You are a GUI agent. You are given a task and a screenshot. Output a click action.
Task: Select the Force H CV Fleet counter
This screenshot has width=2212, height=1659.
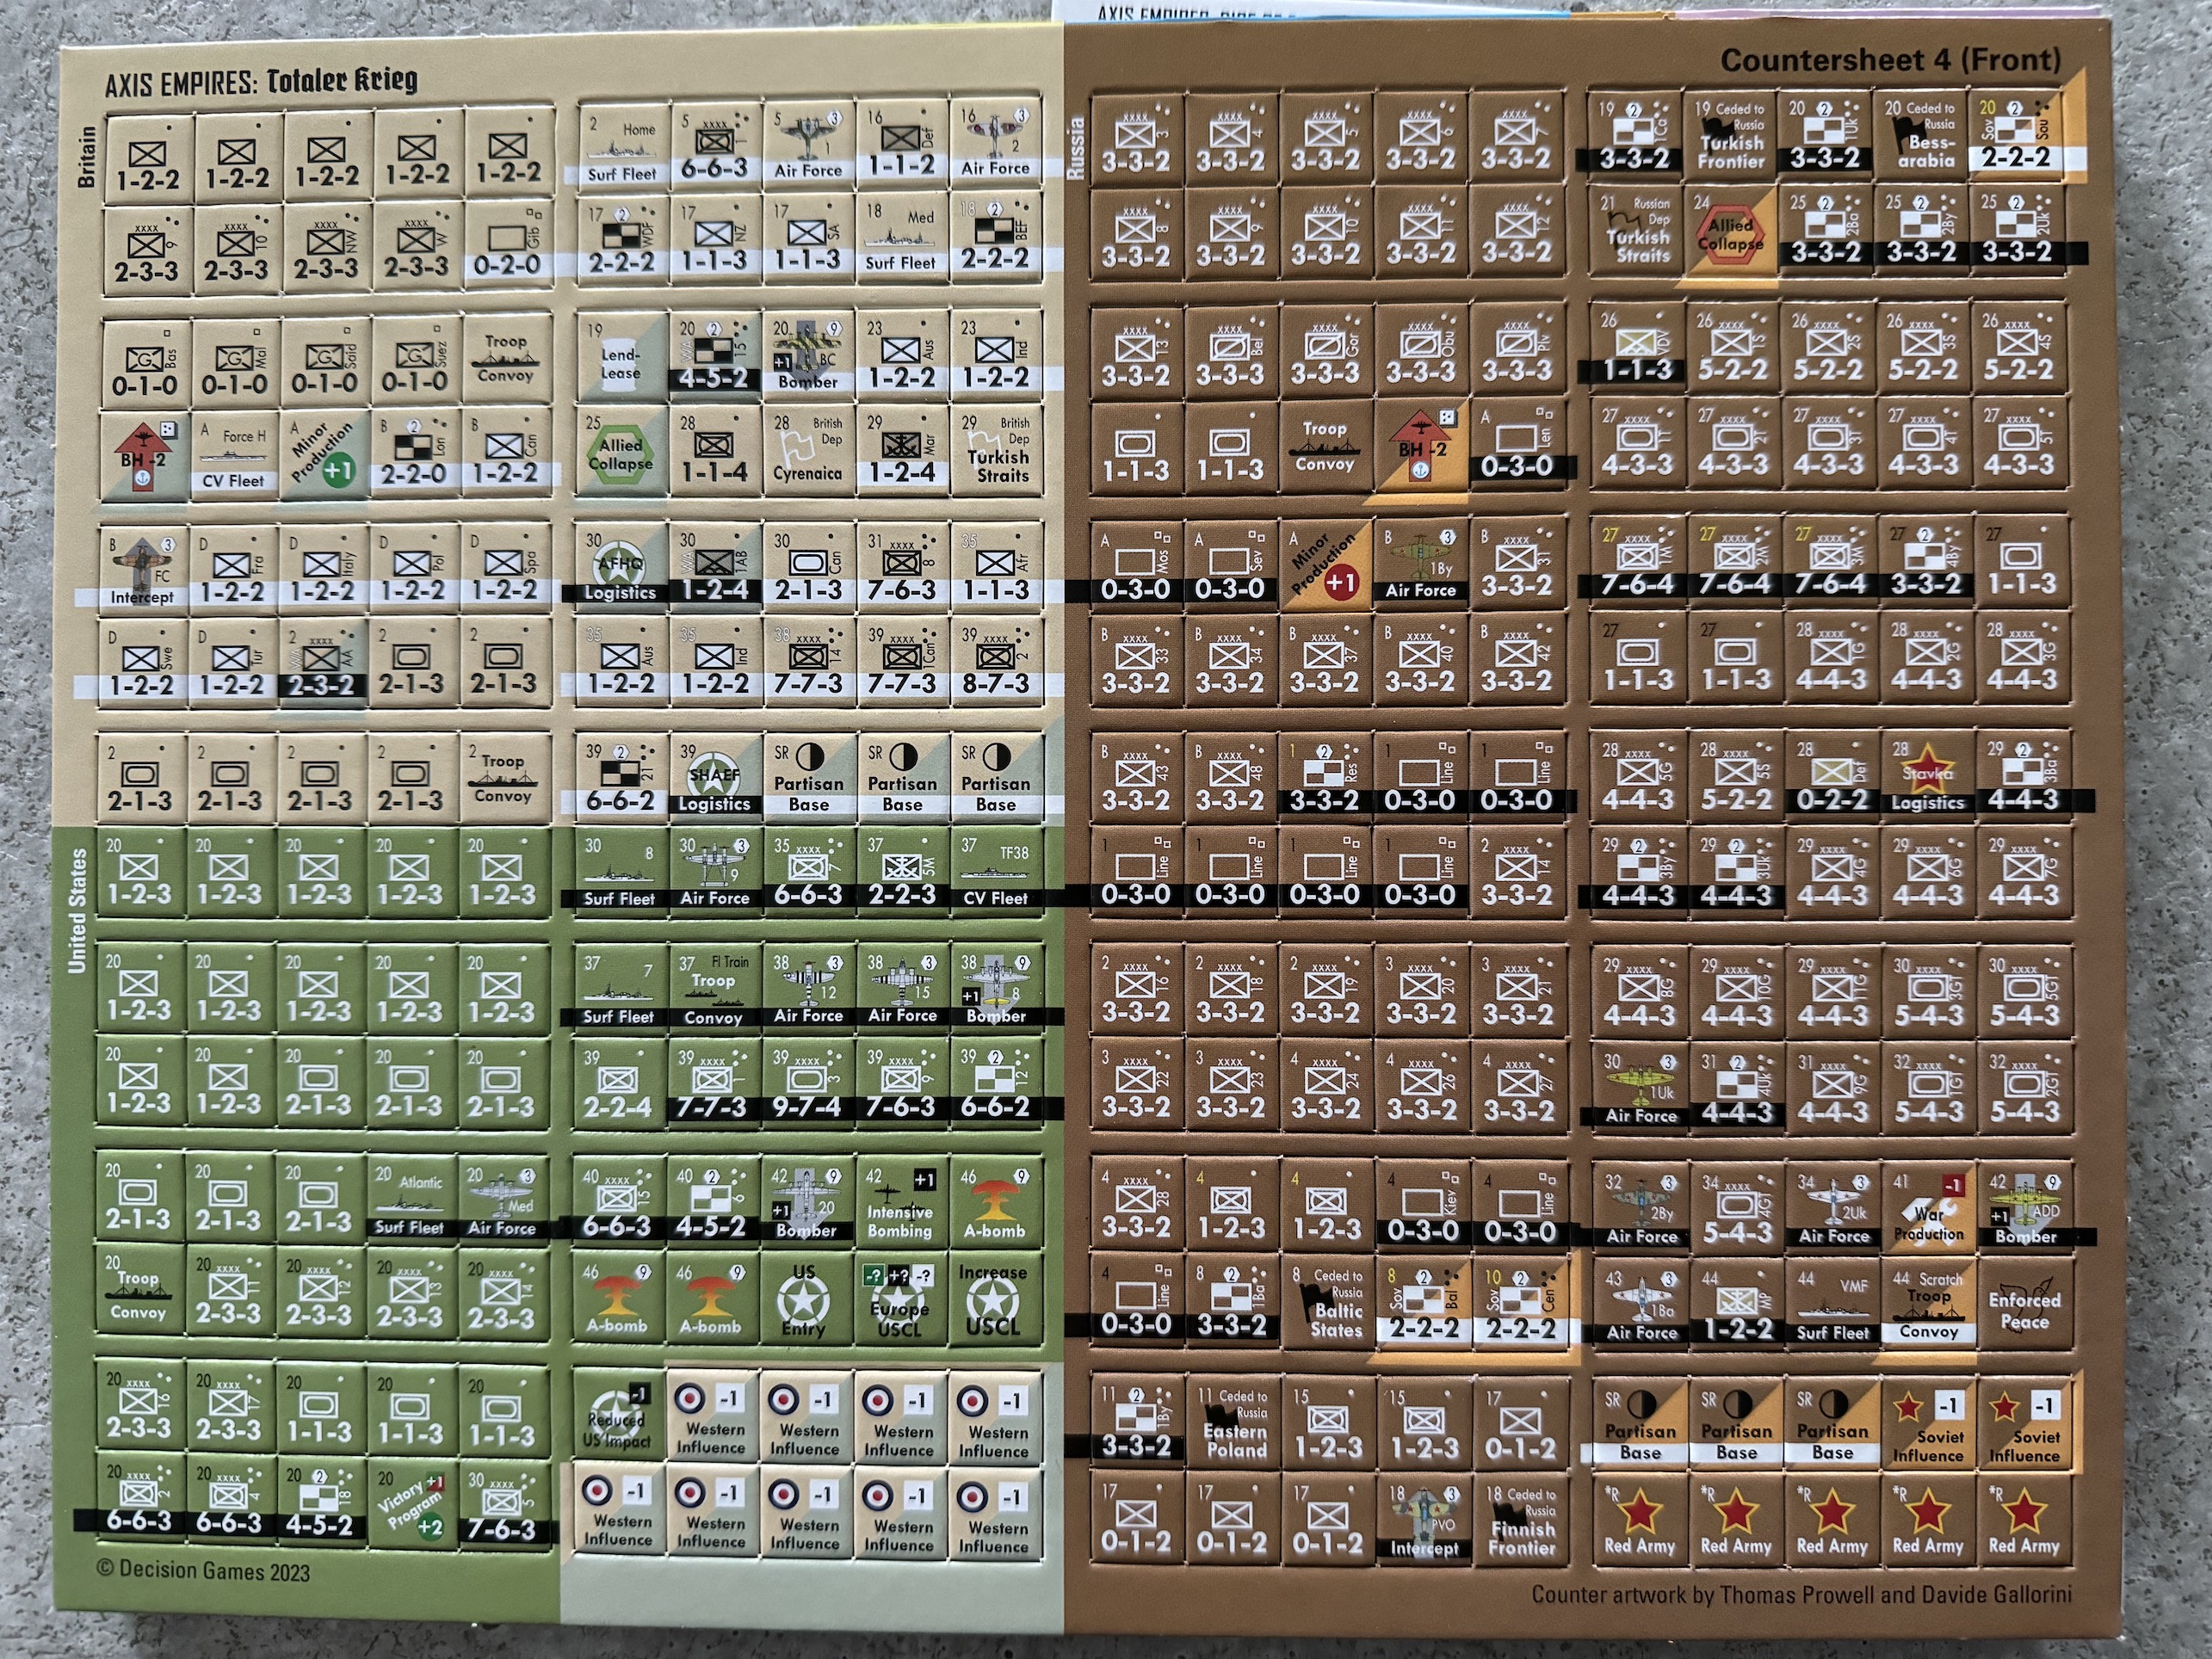[233, 455]
